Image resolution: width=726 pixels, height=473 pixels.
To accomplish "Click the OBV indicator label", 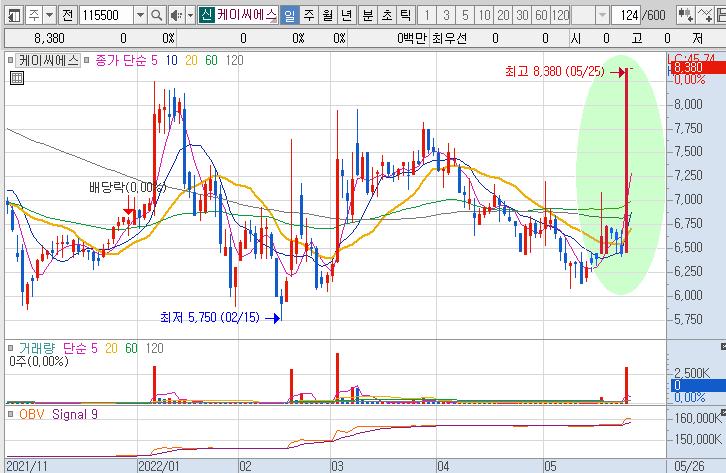I will [31, 414].
